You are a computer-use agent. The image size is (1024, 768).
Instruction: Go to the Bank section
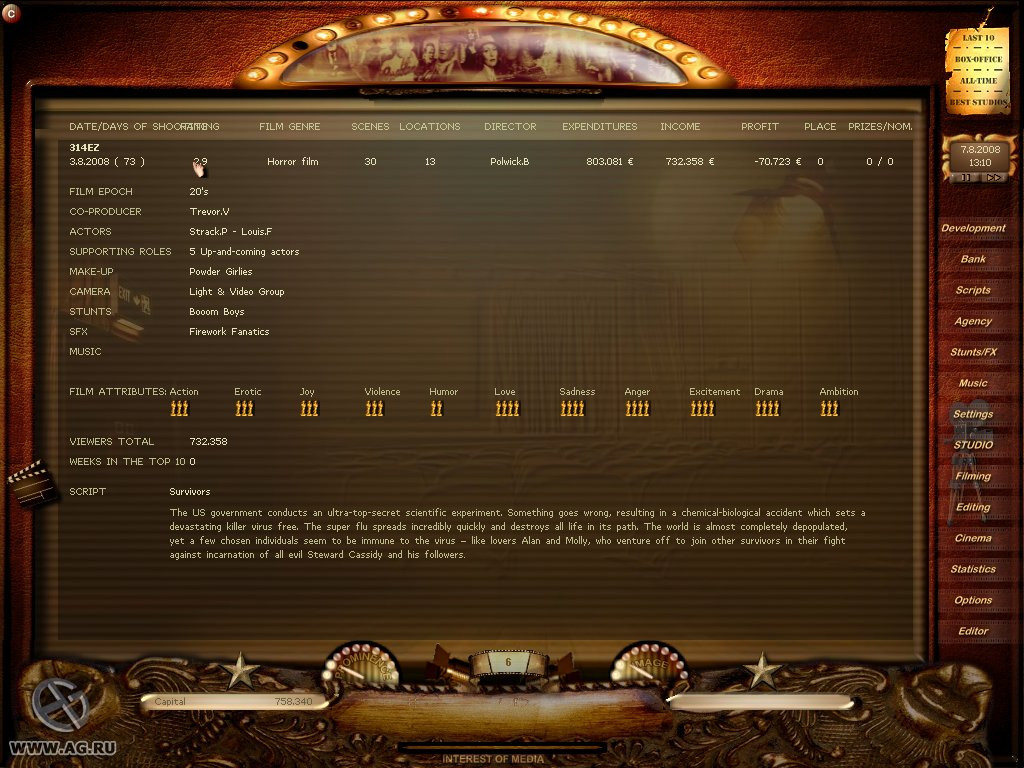tap(973, 259)
